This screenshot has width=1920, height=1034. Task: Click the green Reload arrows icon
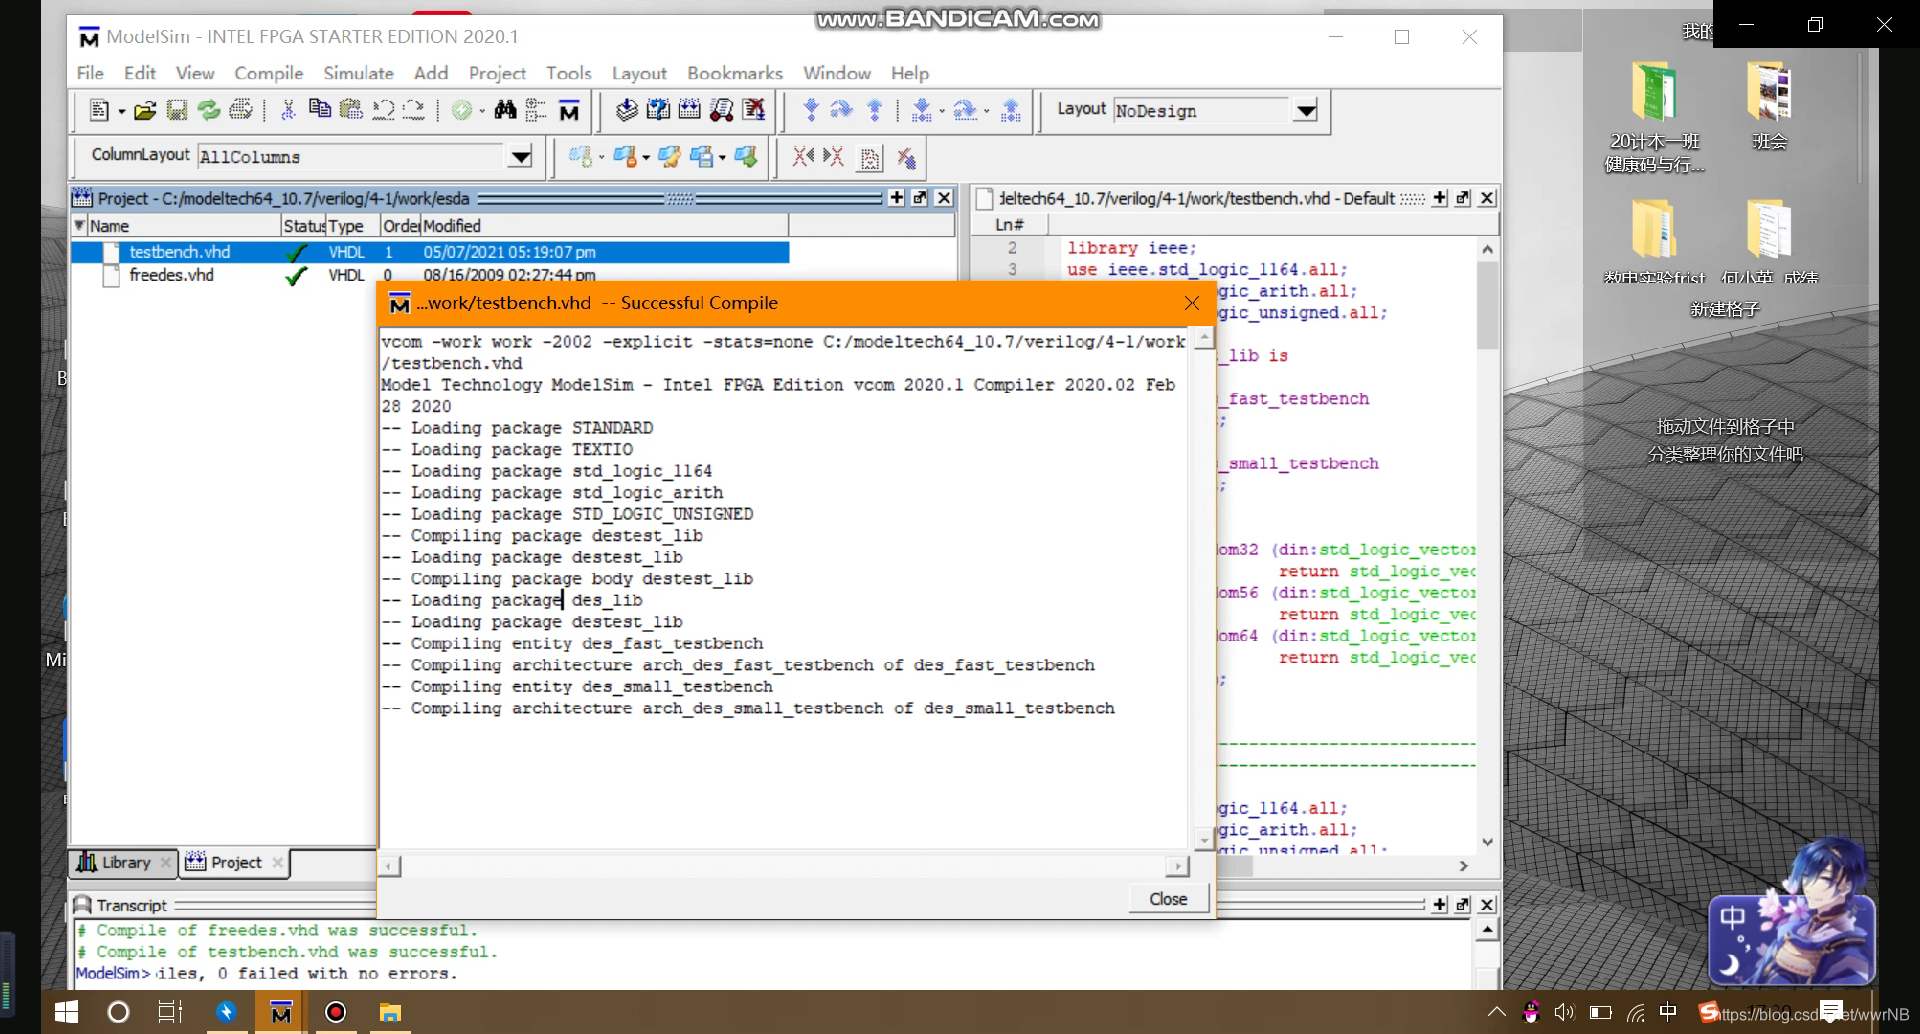click(x=209, y=110)
